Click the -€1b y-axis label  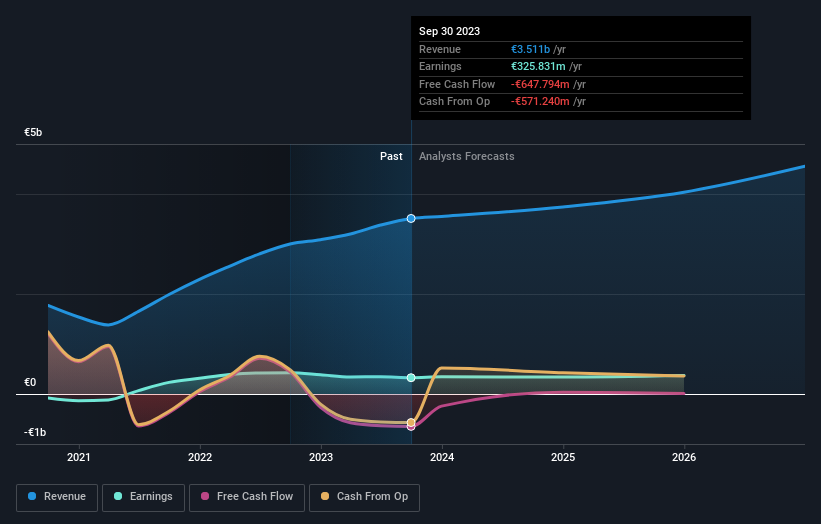click(x=35, y=432)
